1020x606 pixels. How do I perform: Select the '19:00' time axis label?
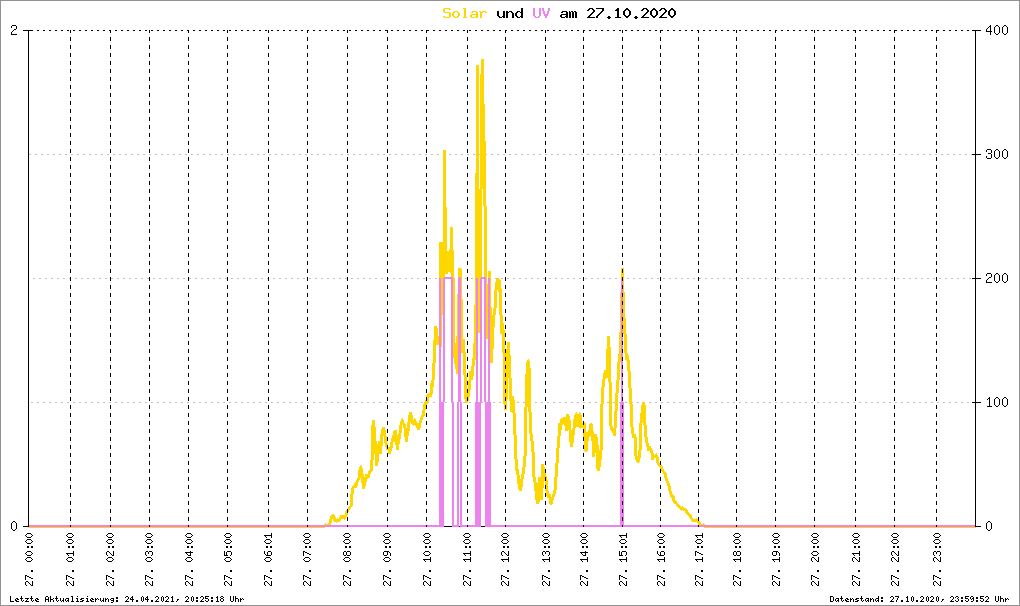(775, 559)
